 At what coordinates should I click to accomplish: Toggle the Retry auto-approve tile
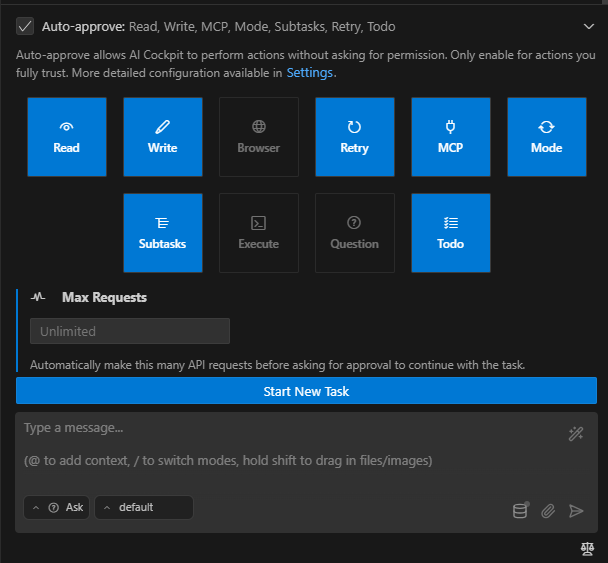tap(355, 137)
